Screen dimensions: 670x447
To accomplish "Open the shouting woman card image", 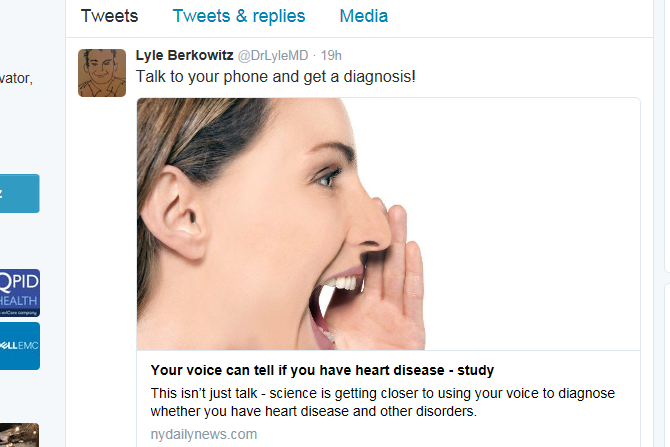I will click(x=388, y=224).
